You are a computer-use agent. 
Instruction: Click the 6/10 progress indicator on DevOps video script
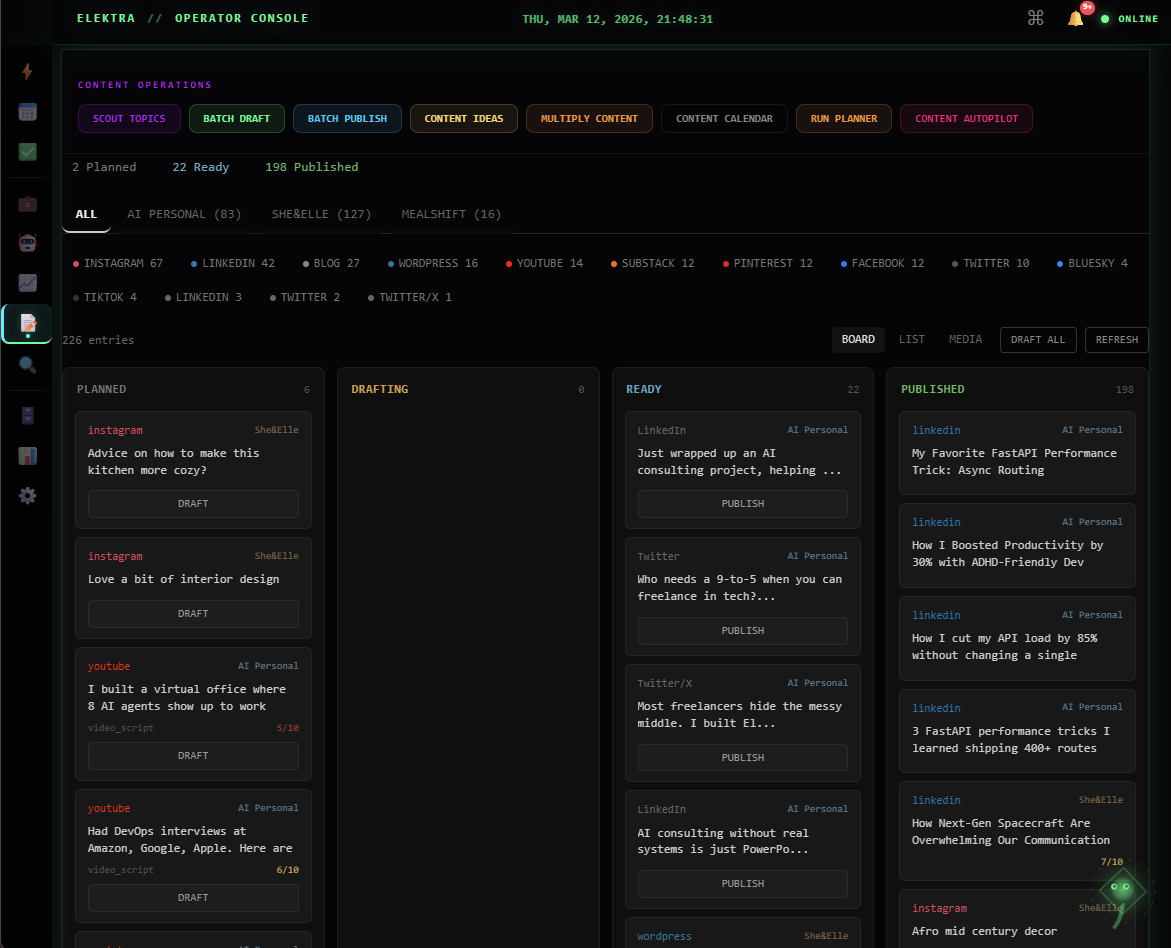[286, 870]
